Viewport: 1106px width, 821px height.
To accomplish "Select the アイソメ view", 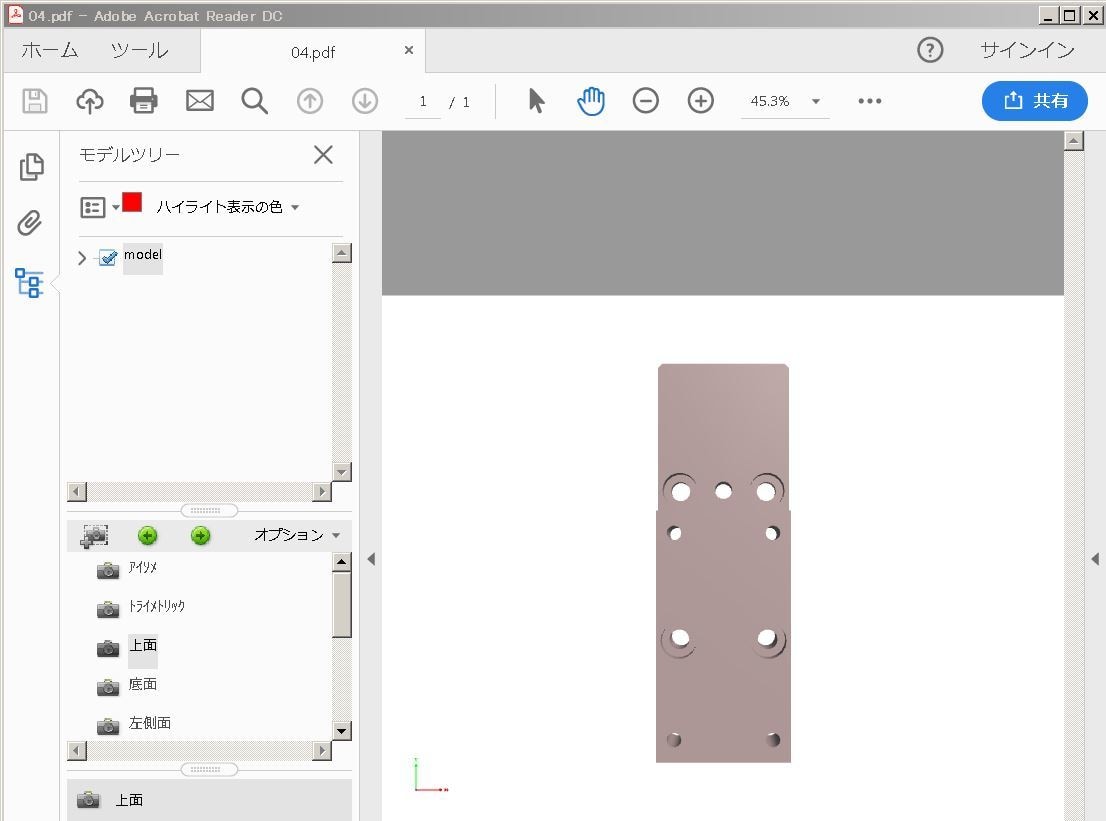I will point(142,567).
